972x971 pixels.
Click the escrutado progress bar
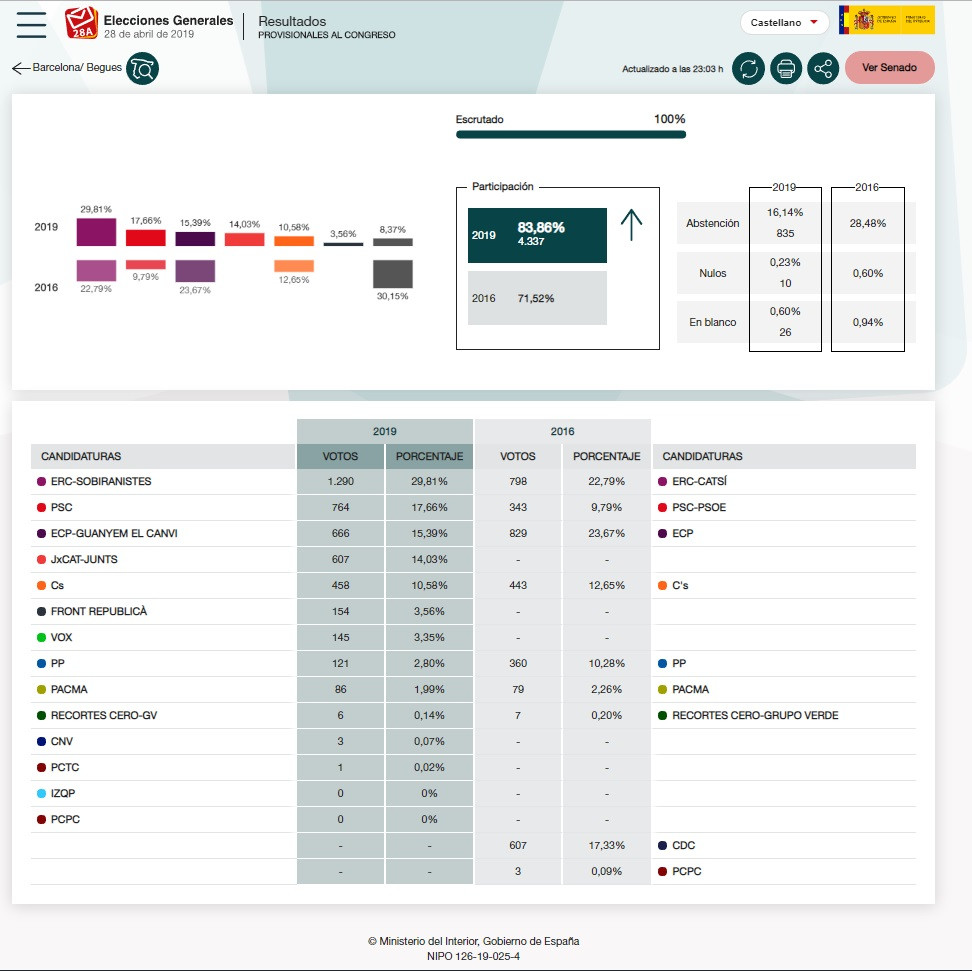tap(570, 134)
